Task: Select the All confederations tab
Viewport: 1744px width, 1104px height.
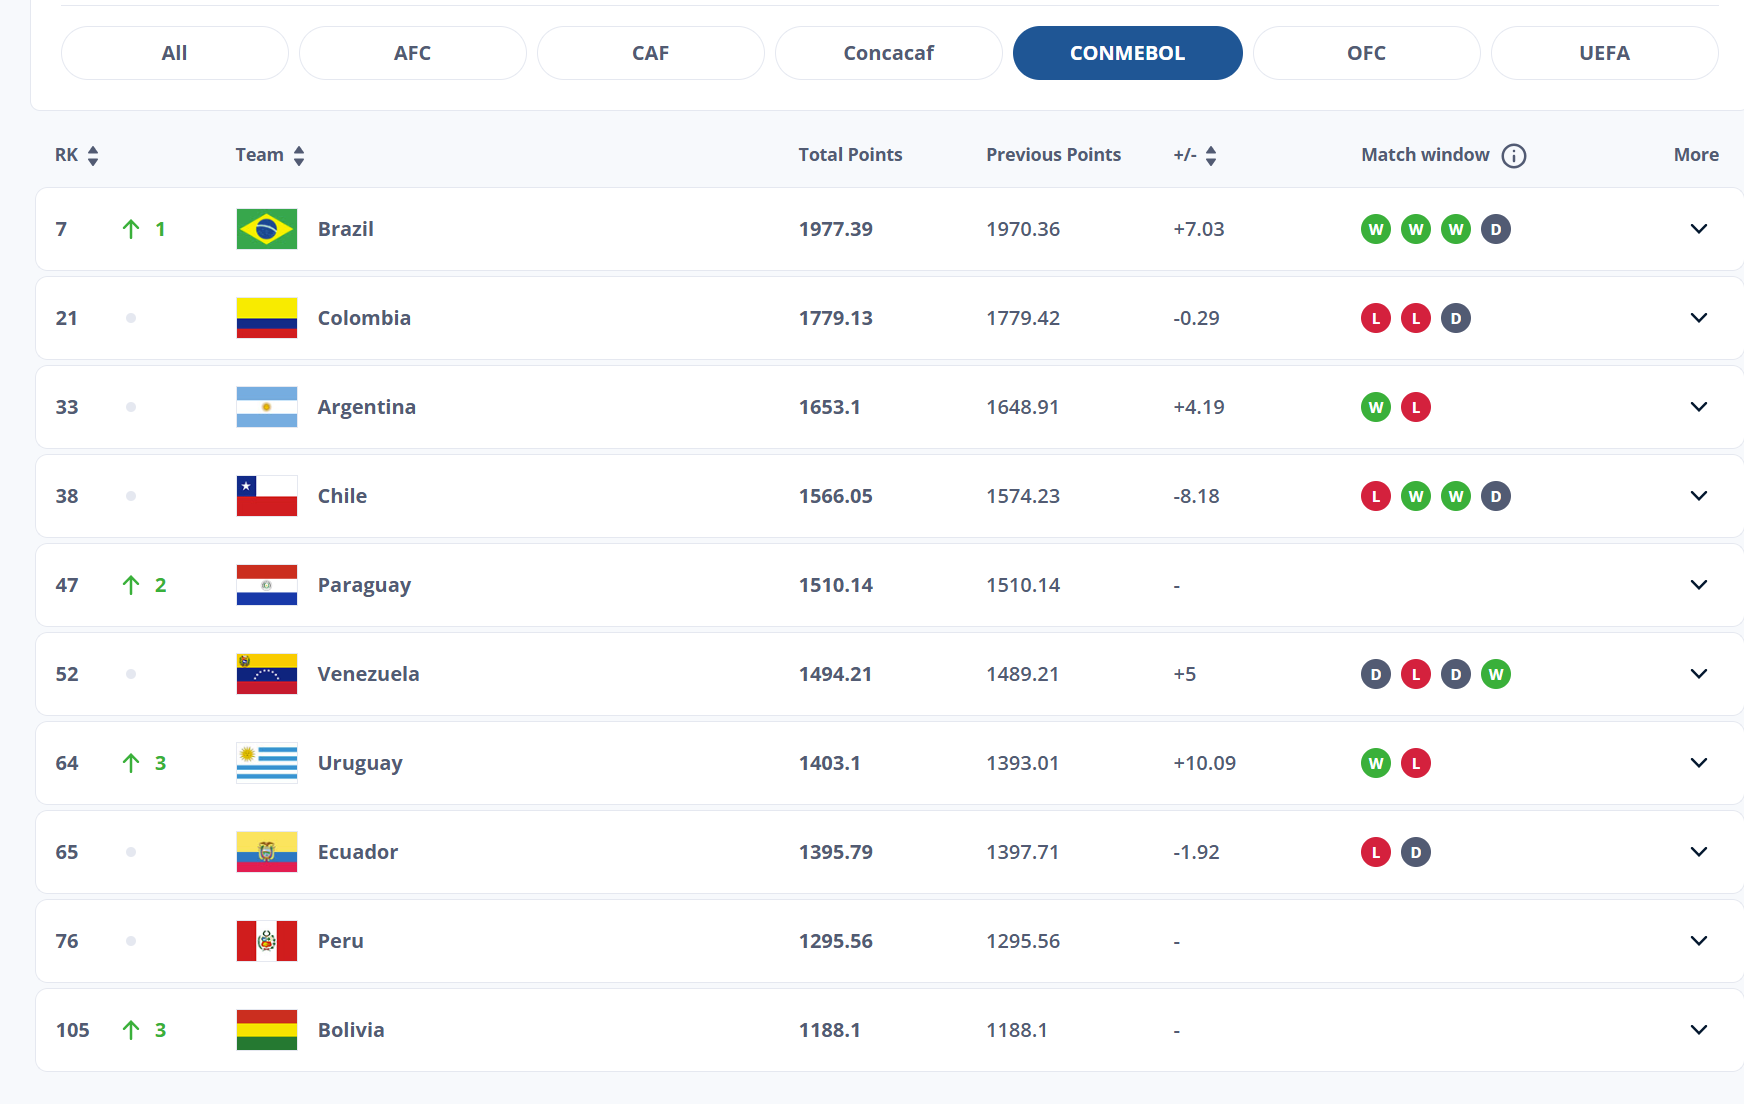Action: [x=174, y=53]
